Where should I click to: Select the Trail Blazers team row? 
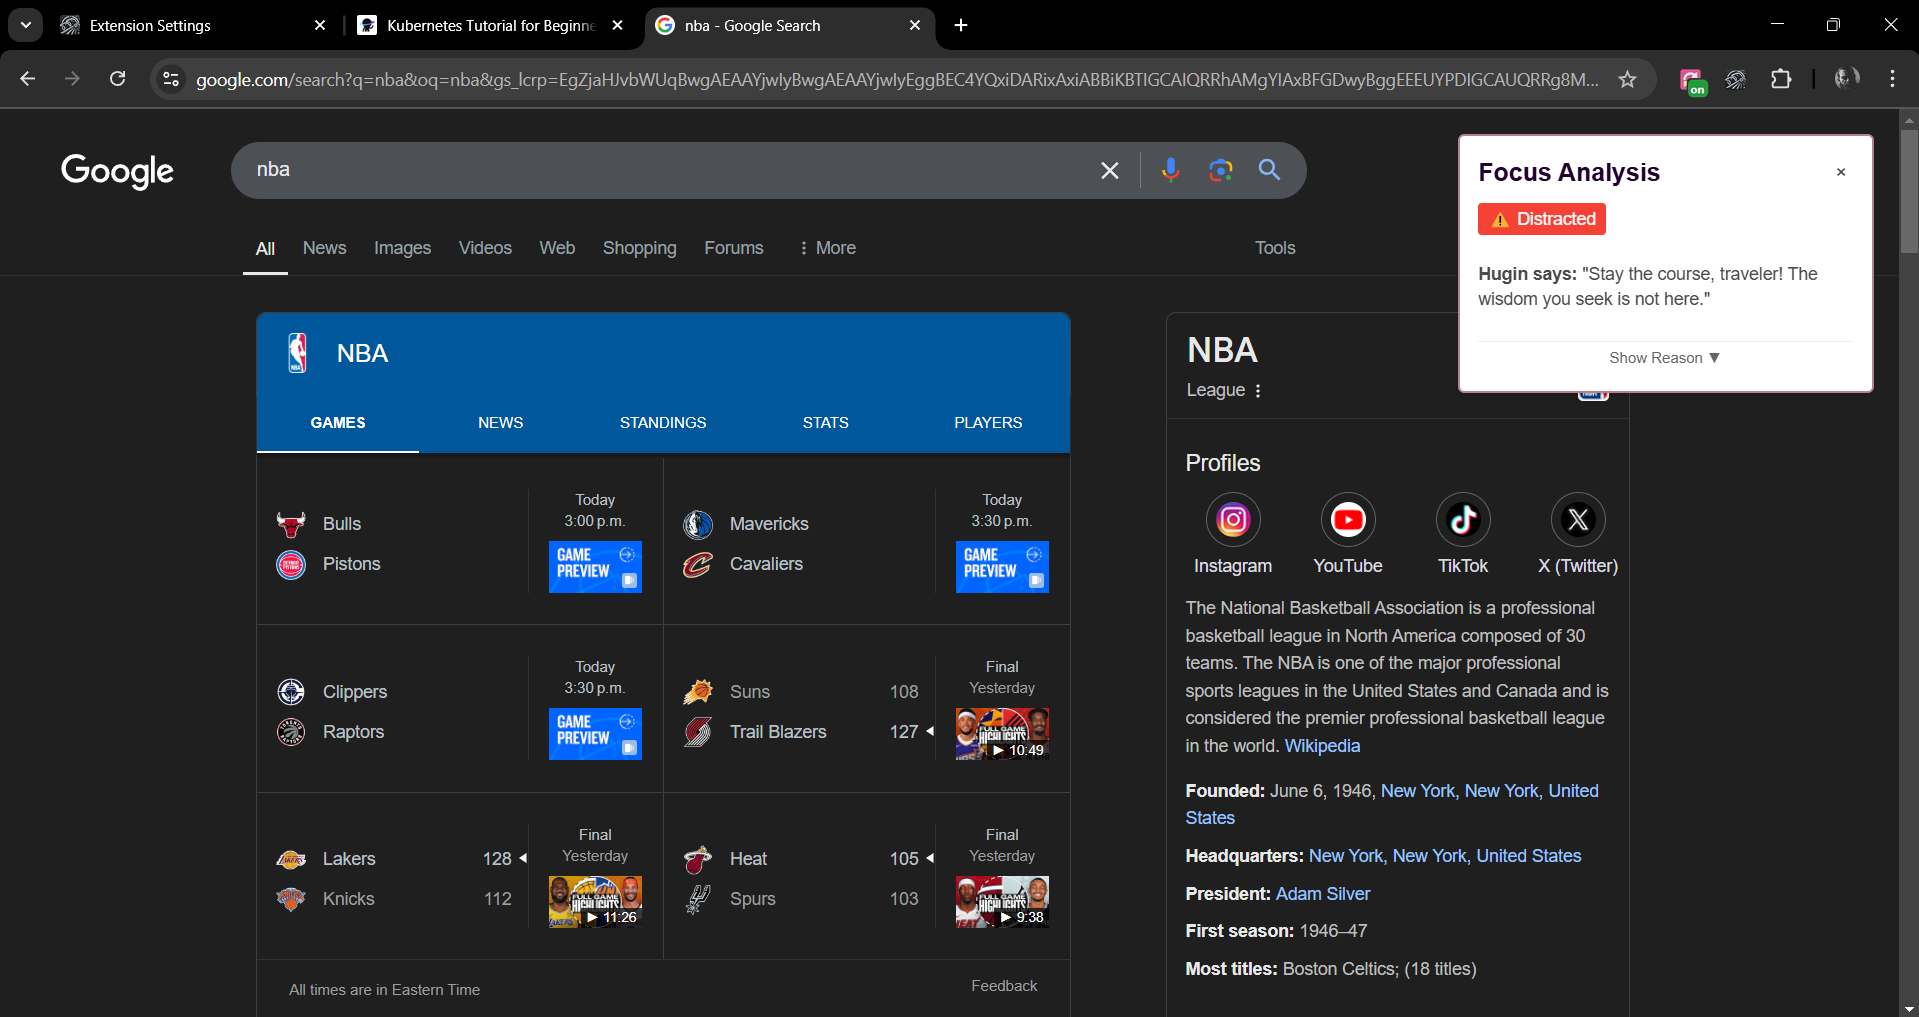(808, 732)
